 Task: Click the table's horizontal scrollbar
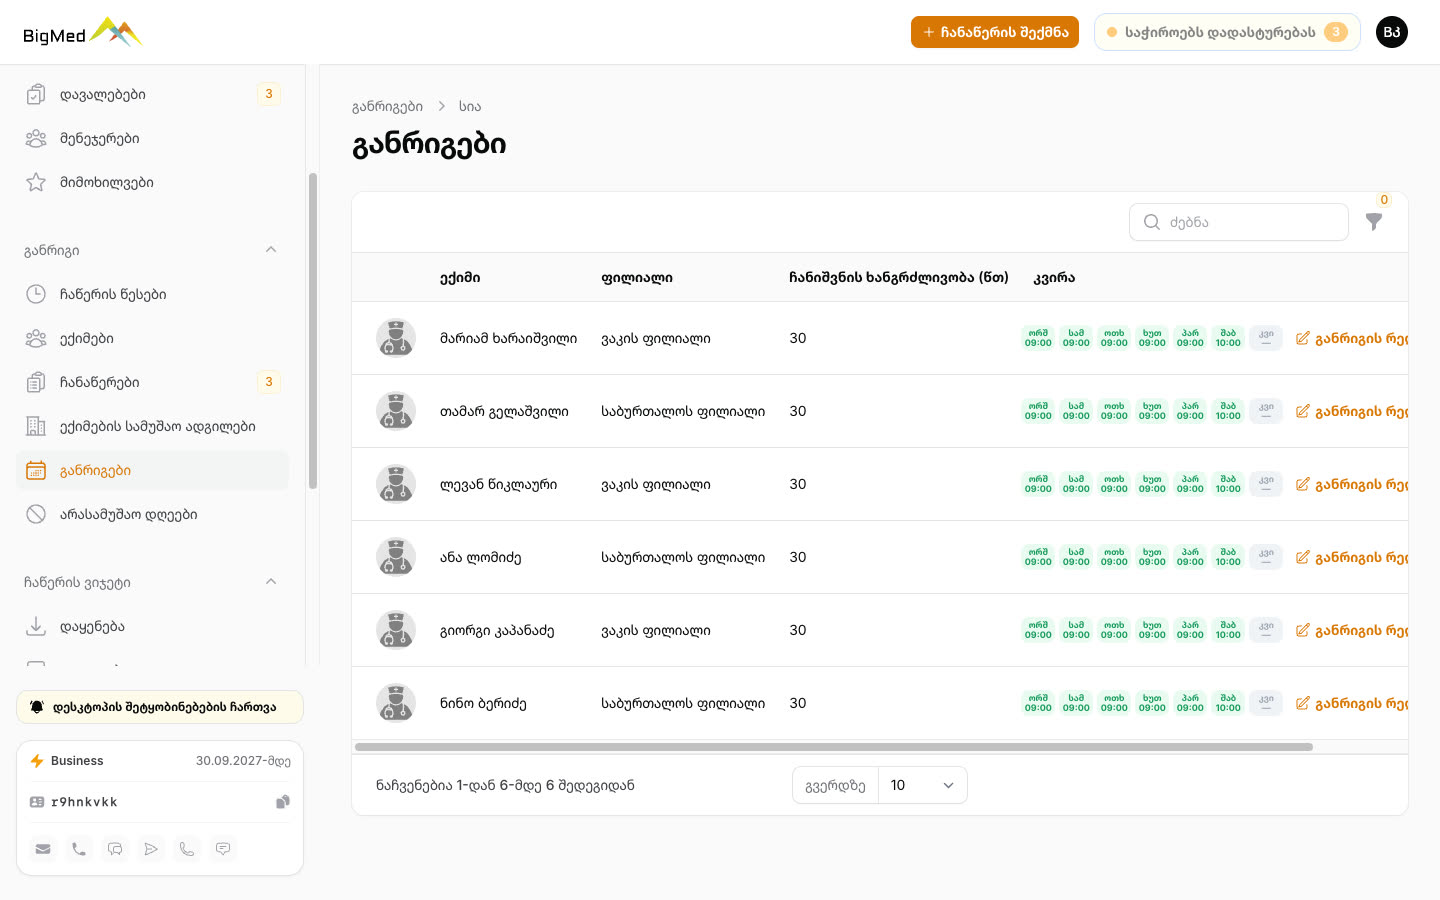(834, 747)
